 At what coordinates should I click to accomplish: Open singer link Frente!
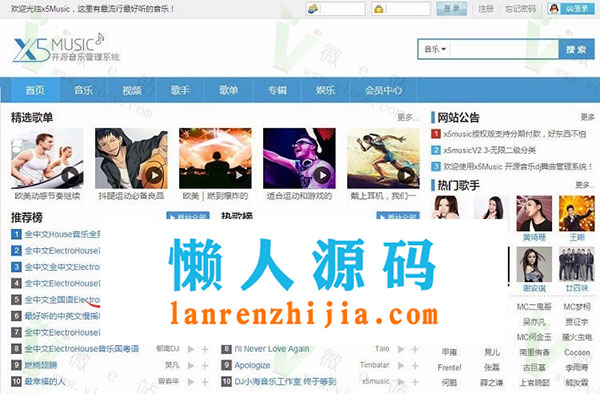coord(449,368)
